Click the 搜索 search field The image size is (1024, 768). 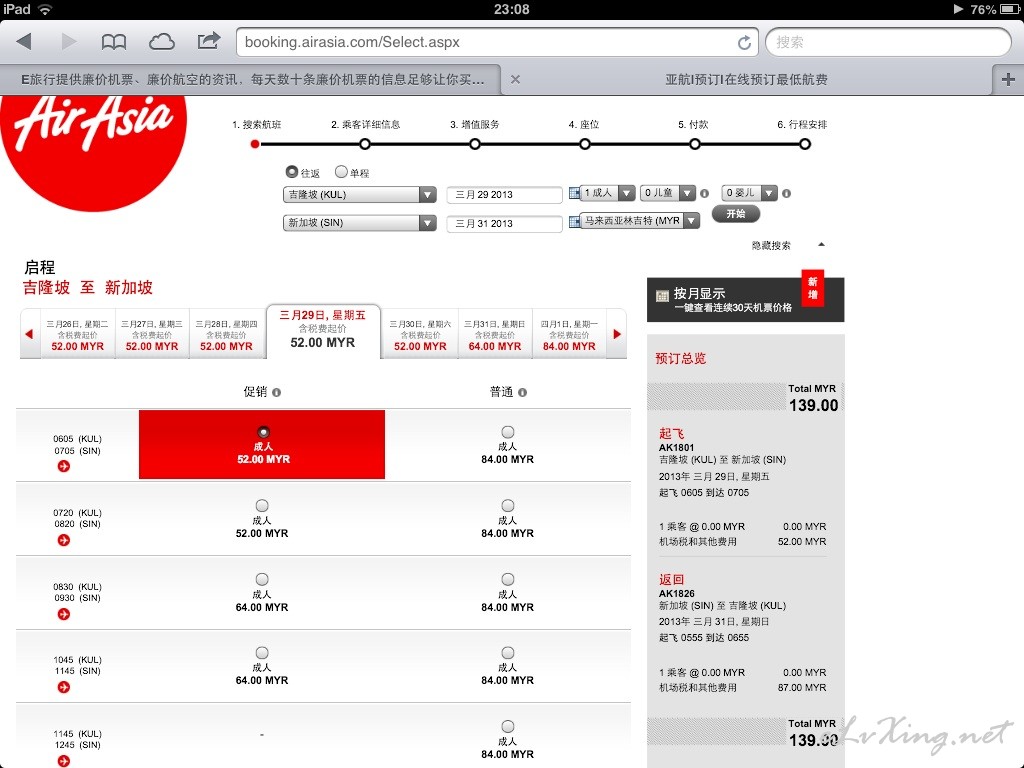888,42
